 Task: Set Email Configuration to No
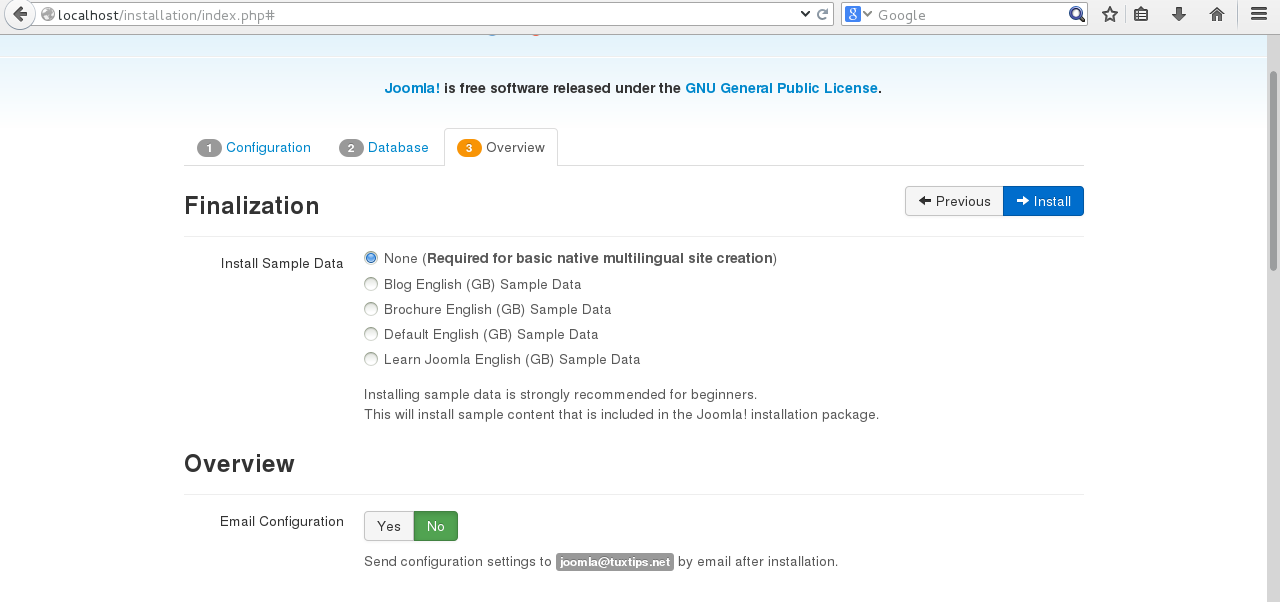click(436, 526)
